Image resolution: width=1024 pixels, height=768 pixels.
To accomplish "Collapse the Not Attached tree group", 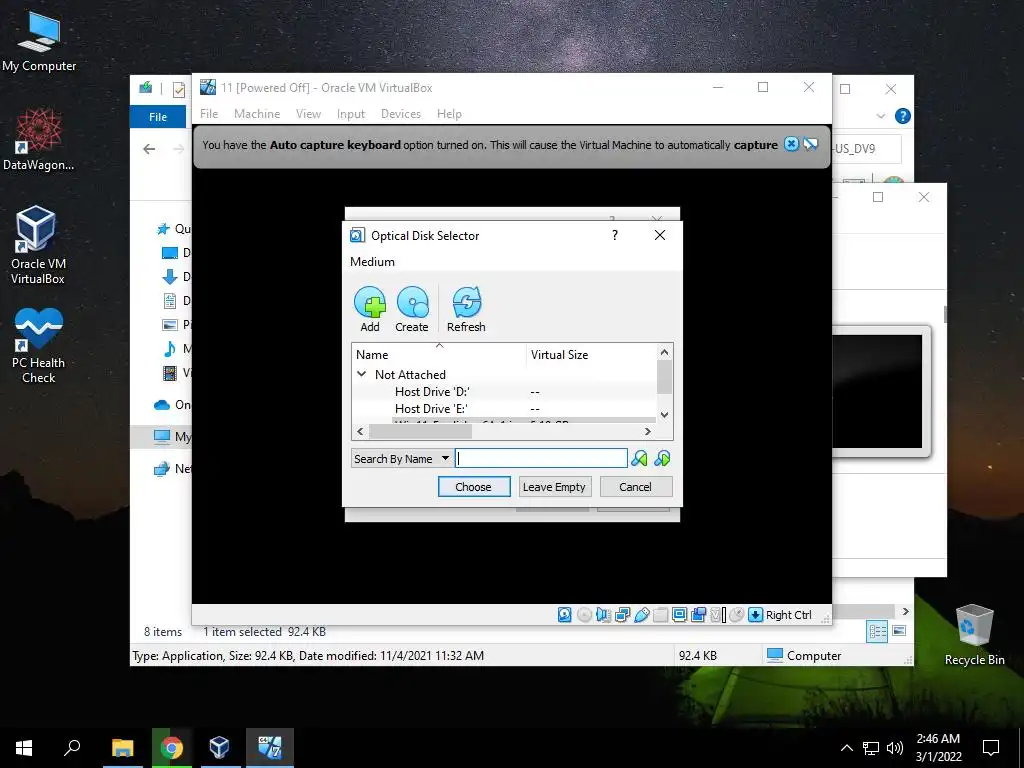I will 361,374.
